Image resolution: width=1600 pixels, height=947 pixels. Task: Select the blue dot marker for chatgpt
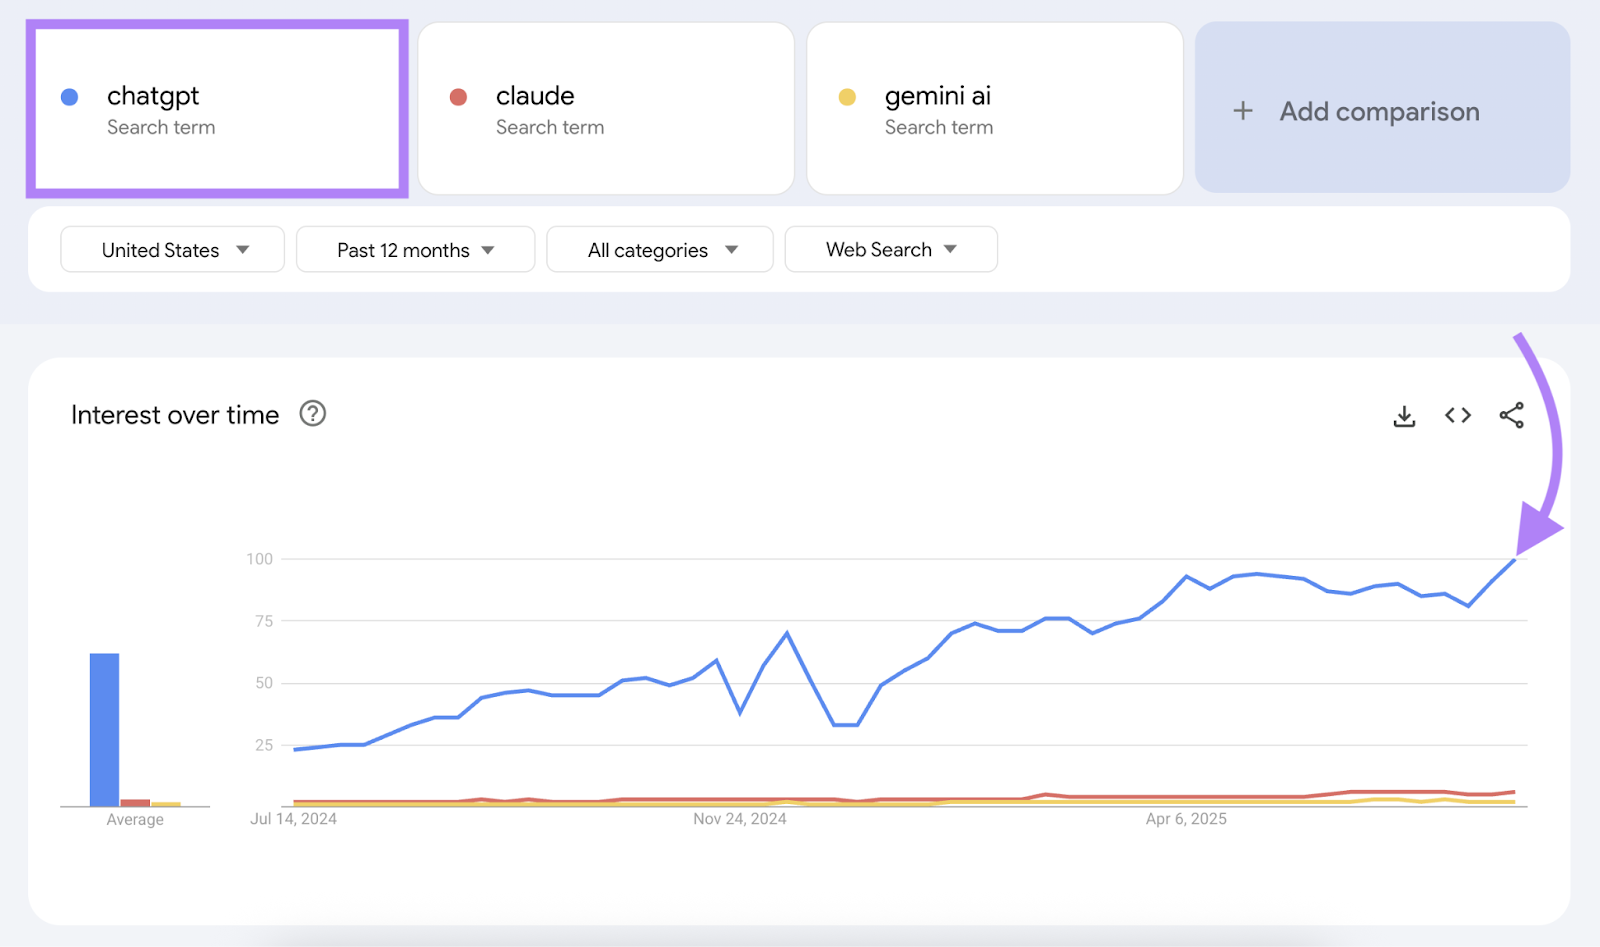pyautogui.click(x=69, y=96)
